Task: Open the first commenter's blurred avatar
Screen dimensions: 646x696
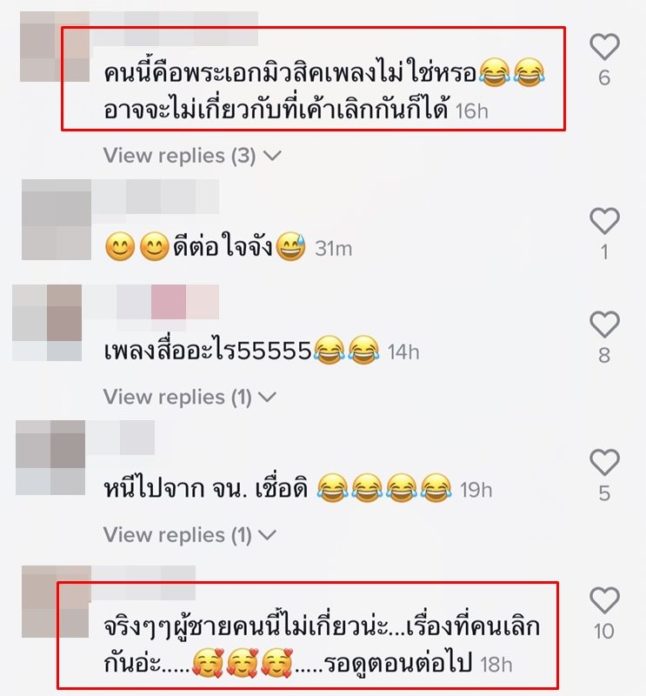Action: coord(55,47)
